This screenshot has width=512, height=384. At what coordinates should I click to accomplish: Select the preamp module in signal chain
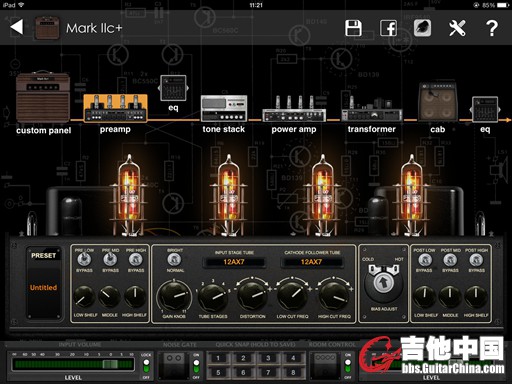pyautogui.click(x=115, y=108)
